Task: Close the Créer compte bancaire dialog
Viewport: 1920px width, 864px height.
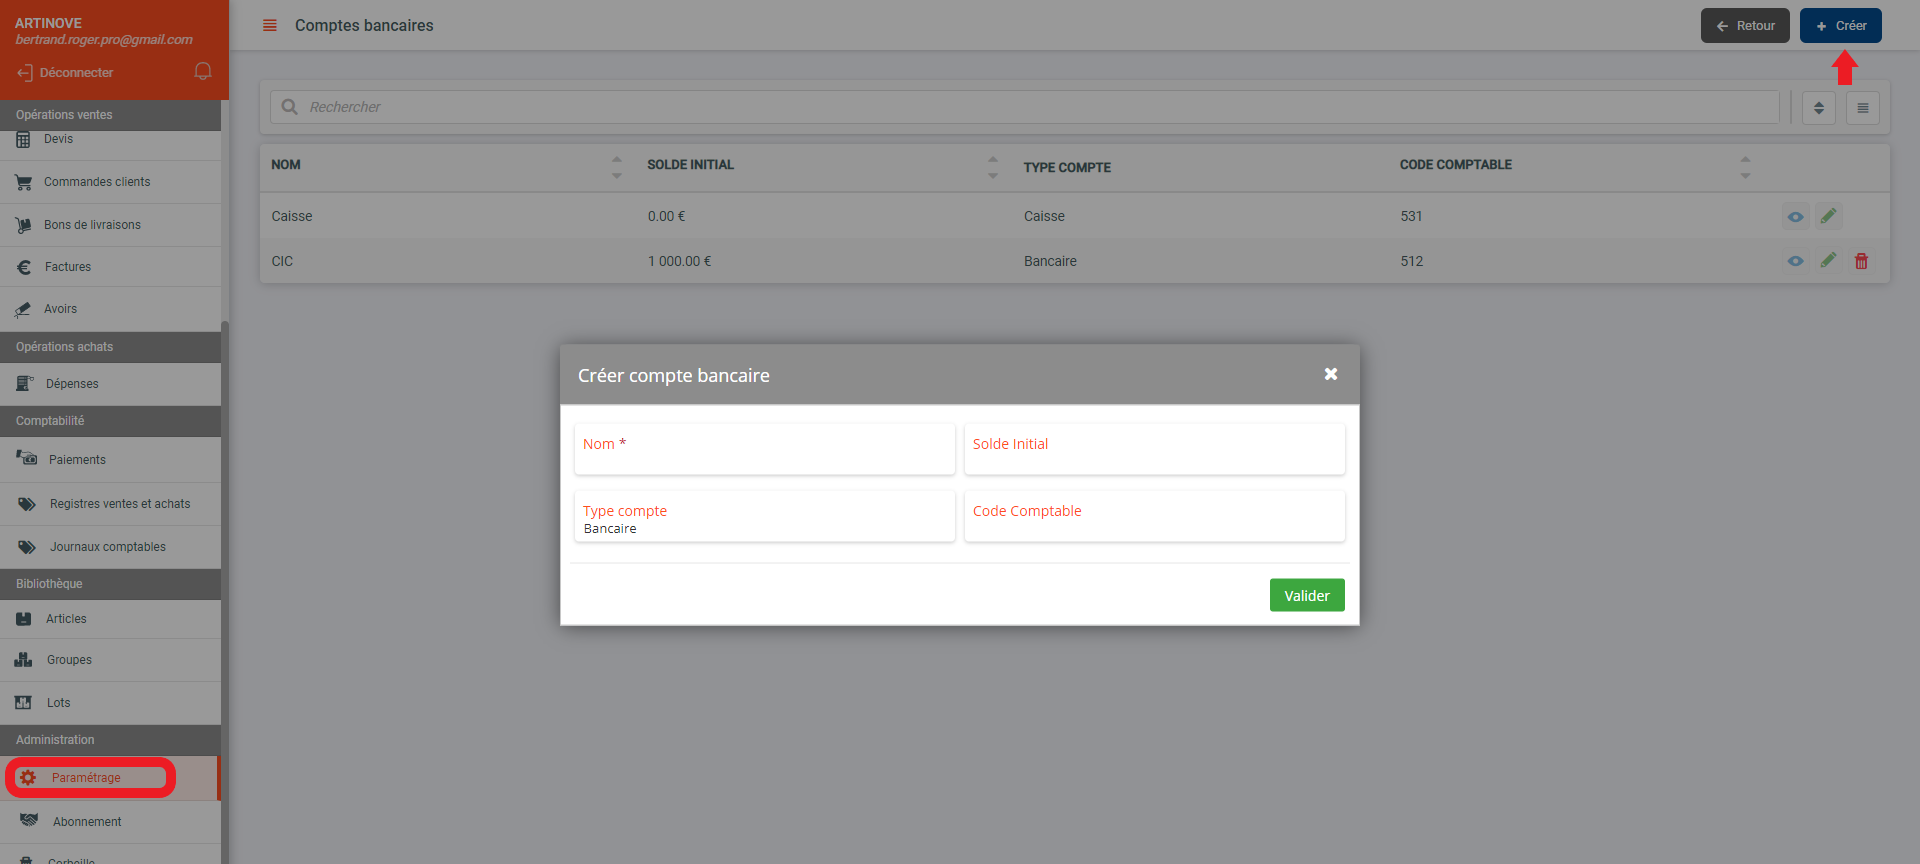Action: click(x=1330, y=374)
